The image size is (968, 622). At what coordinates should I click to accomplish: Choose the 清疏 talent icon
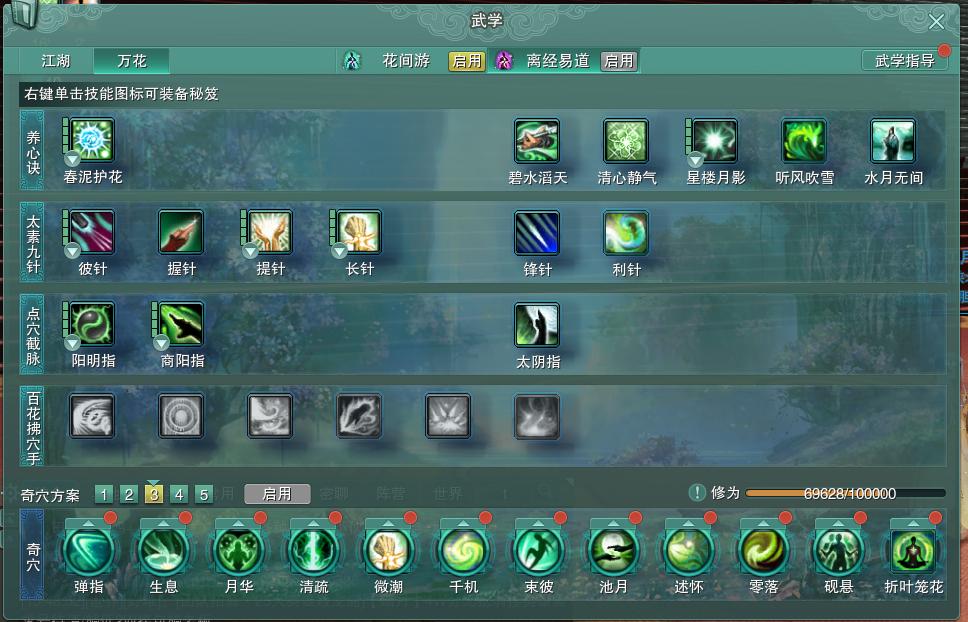coord(314,551)
